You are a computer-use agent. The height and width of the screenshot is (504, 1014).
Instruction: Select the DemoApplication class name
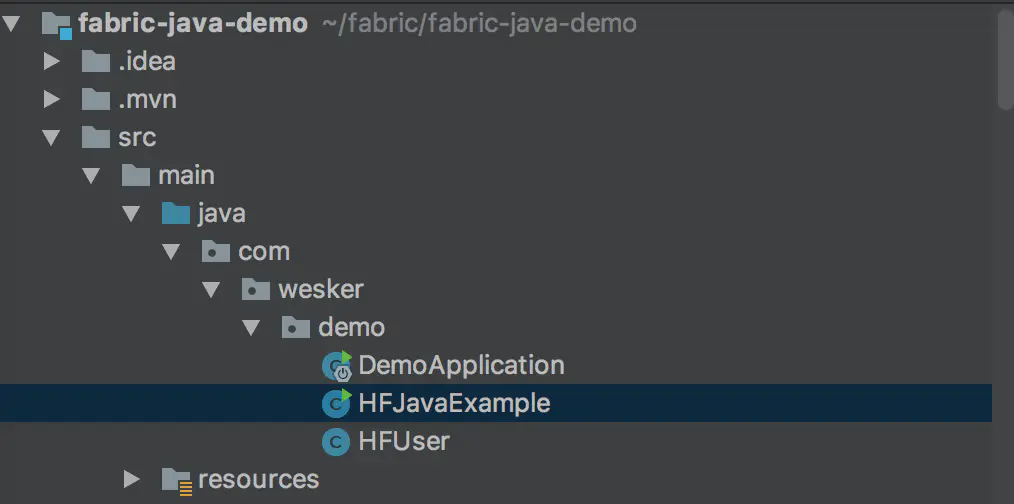(462, 366)
